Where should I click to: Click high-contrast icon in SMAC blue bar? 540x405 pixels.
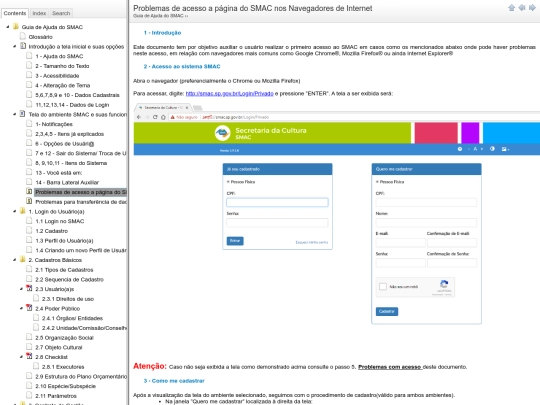point(492,149)
